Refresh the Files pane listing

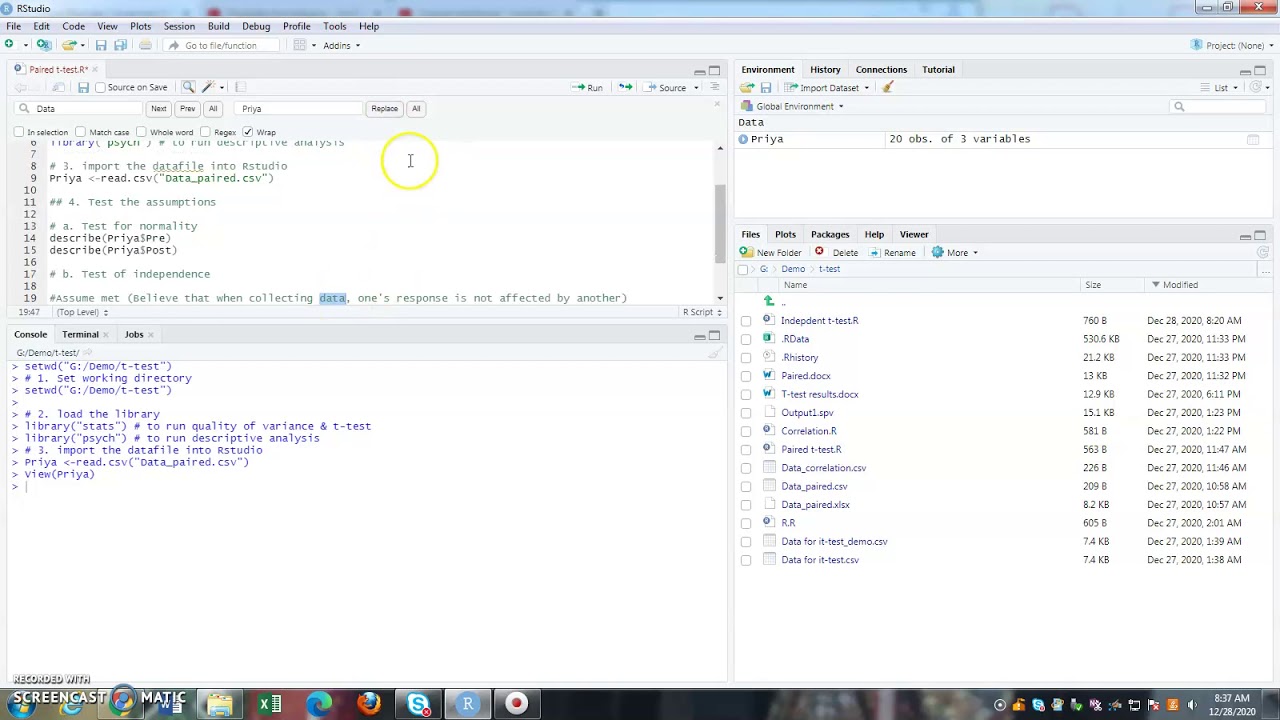click(x=1263, y=253)
